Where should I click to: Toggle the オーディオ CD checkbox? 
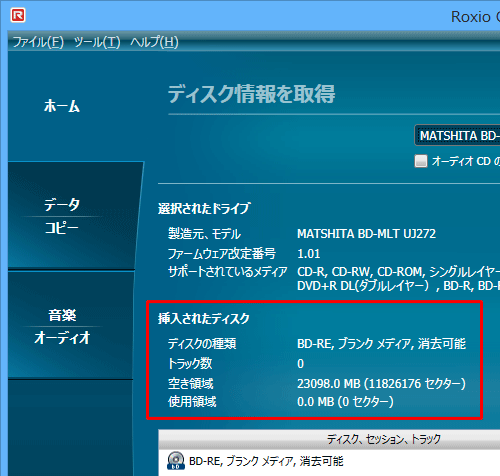421,161
